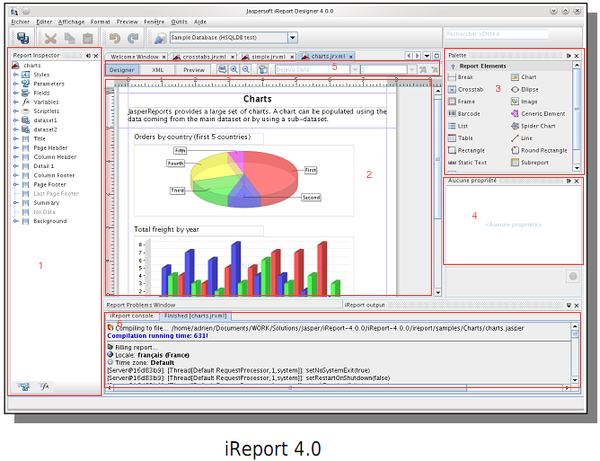The height and width of the screenshot is (461, 600).
Task: Open the Editer menu
Action: tap(44, 22)
